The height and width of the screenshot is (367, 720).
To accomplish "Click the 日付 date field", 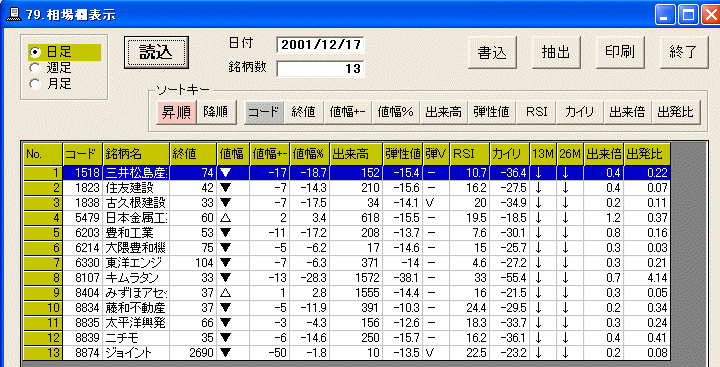I will click(320, 45).
